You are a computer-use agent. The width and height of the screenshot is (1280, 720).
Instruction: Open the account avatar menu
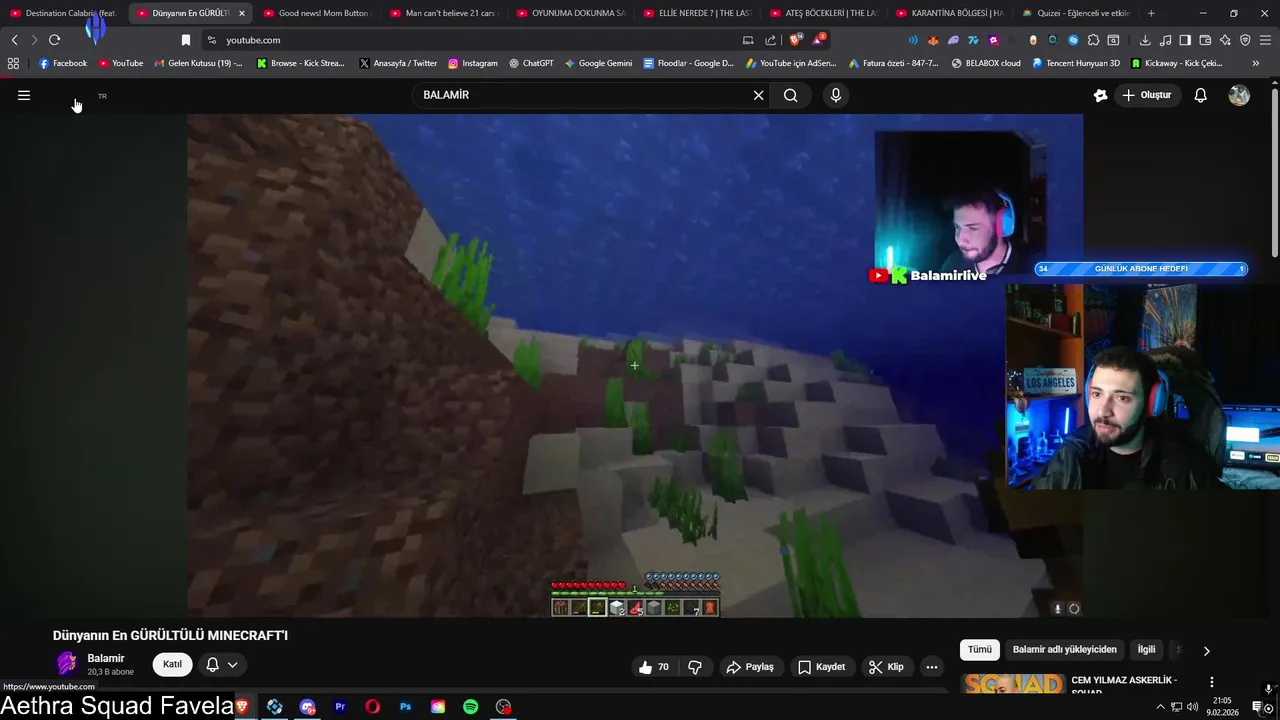[1239, 95]
